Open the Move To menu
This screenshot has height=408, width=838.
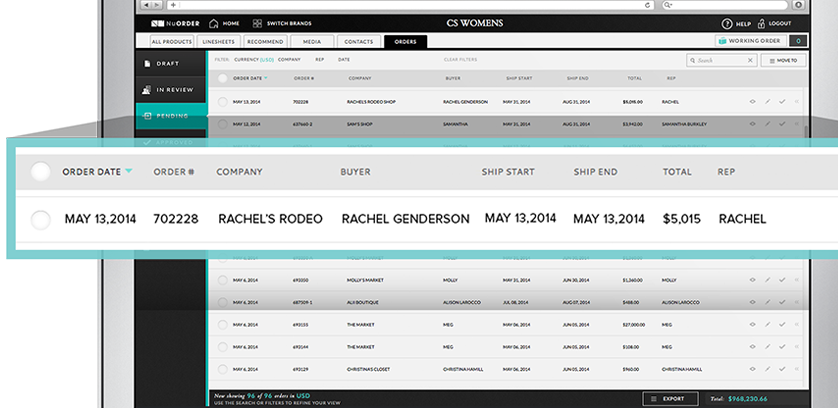783,60
